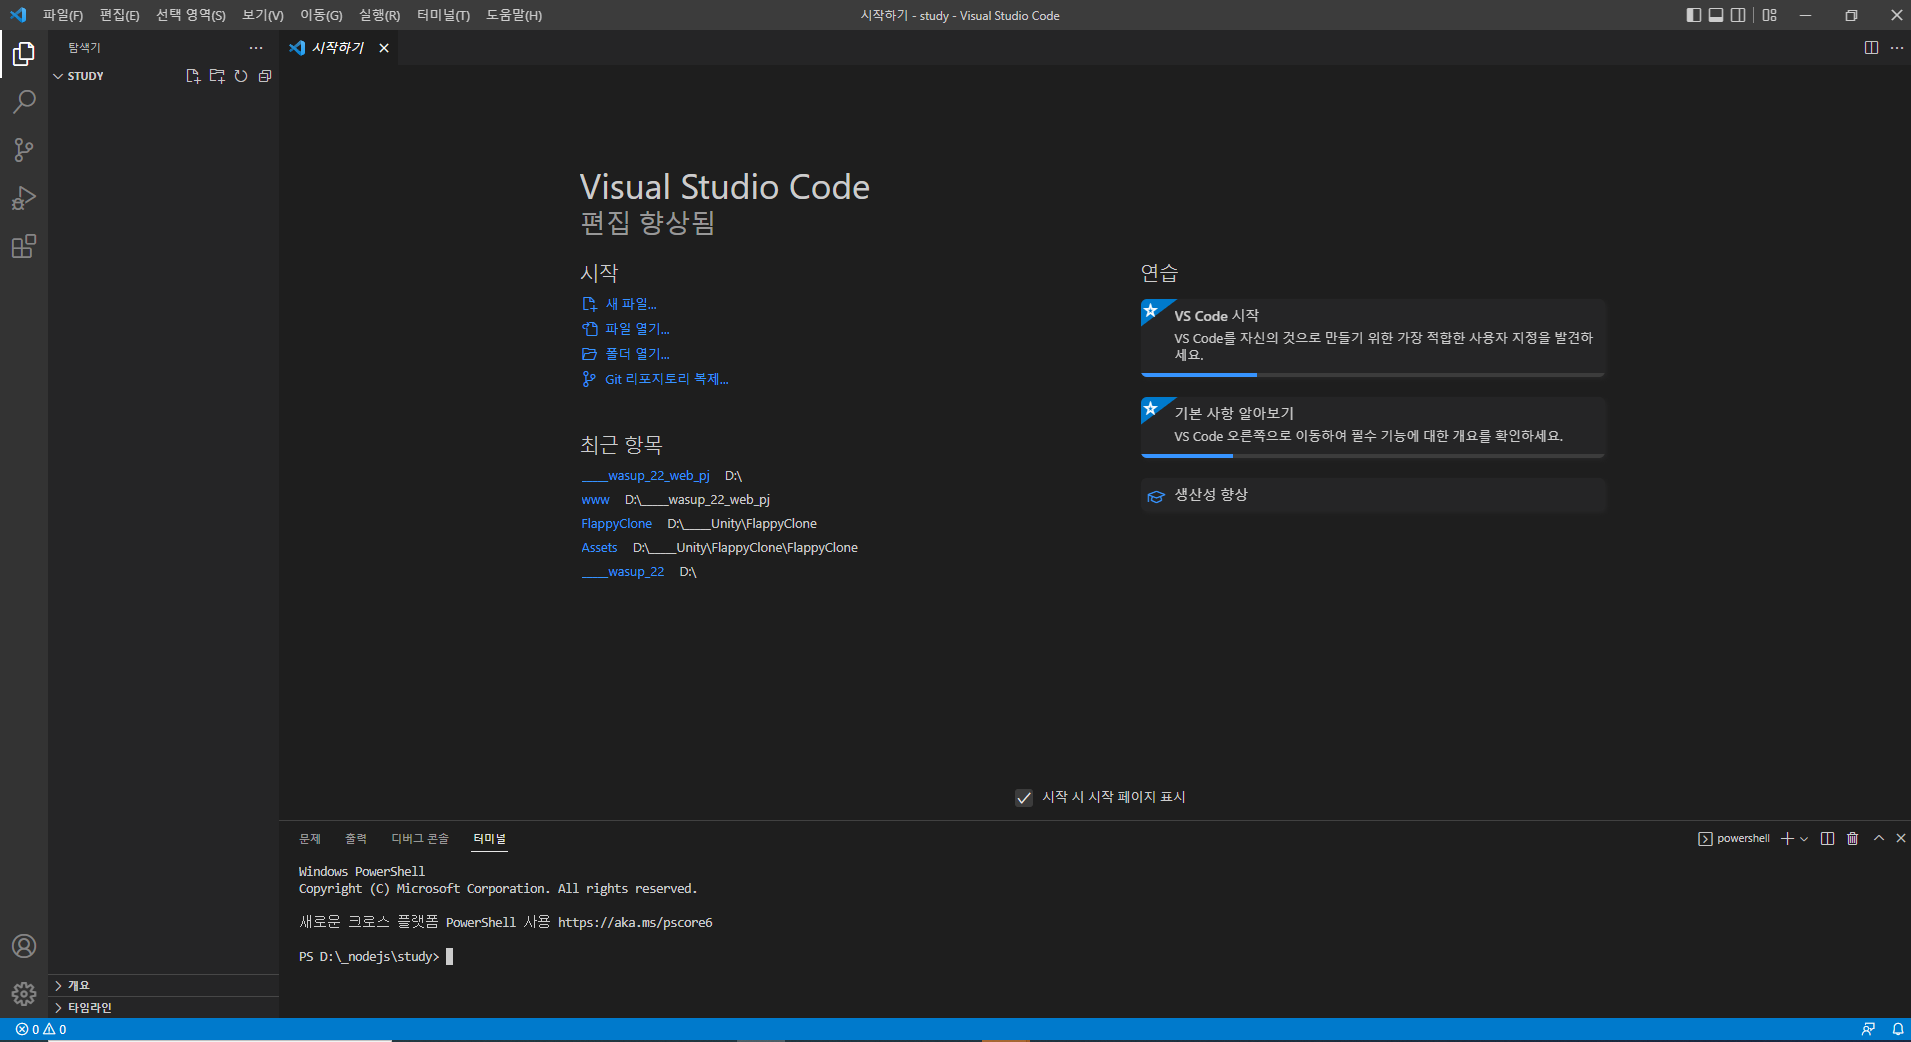Viewport: 1911px width, 1042px height.
Task: Open Manage settings gear
Action: [x=24, y=994]
